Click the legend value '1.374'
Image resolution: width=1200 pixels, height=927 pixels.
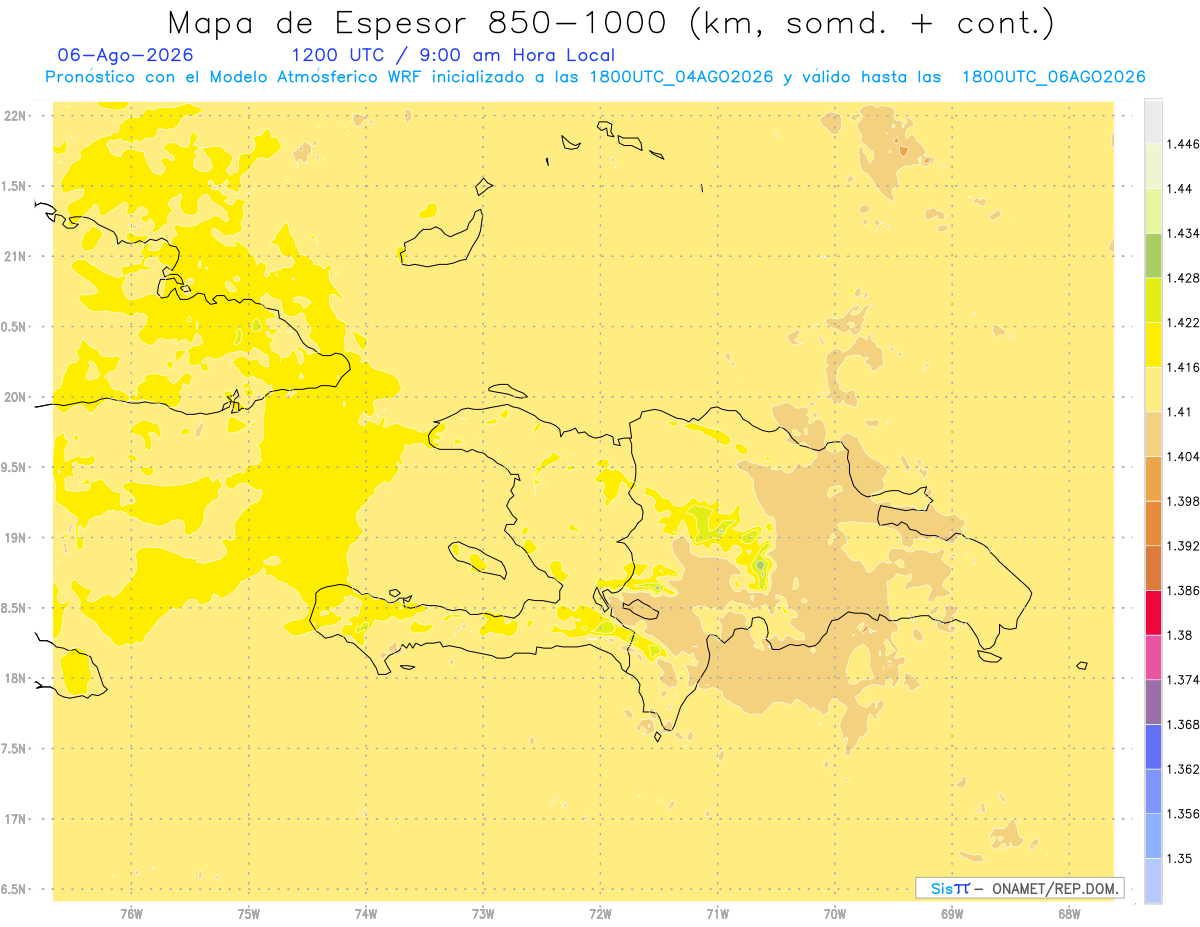(1183, 680)
